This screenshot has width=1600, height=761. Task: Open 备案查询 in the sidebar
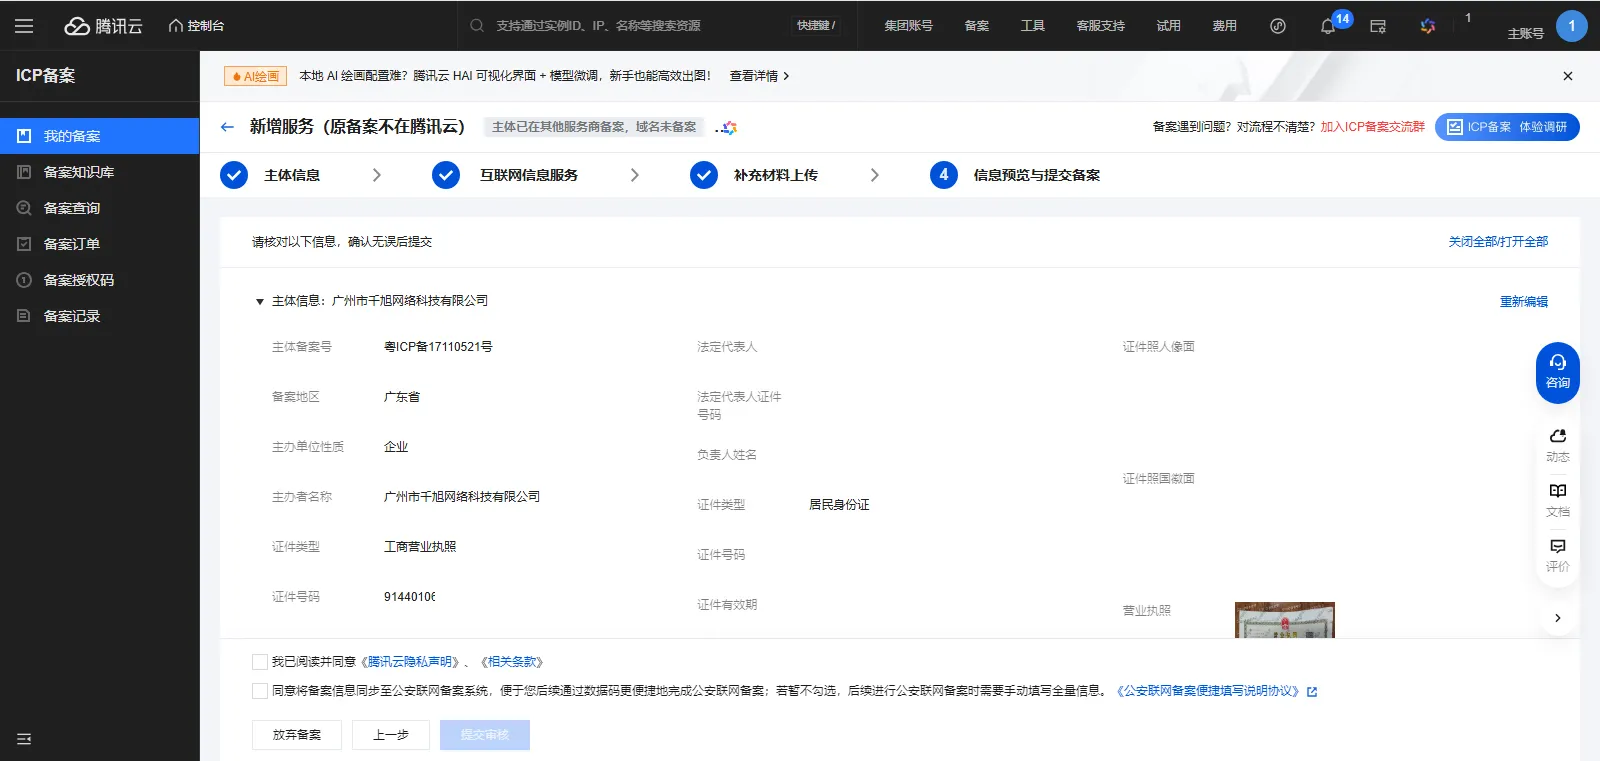[x=100, y=208]
